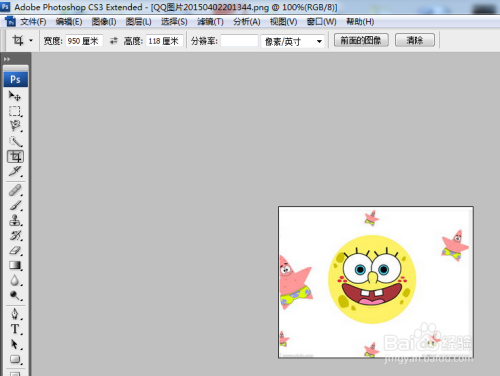Image resolution: width=500 pixels, height=376 pixels.
Task: Click the width field showing 950 厘米
Action: tap(84, 41)
